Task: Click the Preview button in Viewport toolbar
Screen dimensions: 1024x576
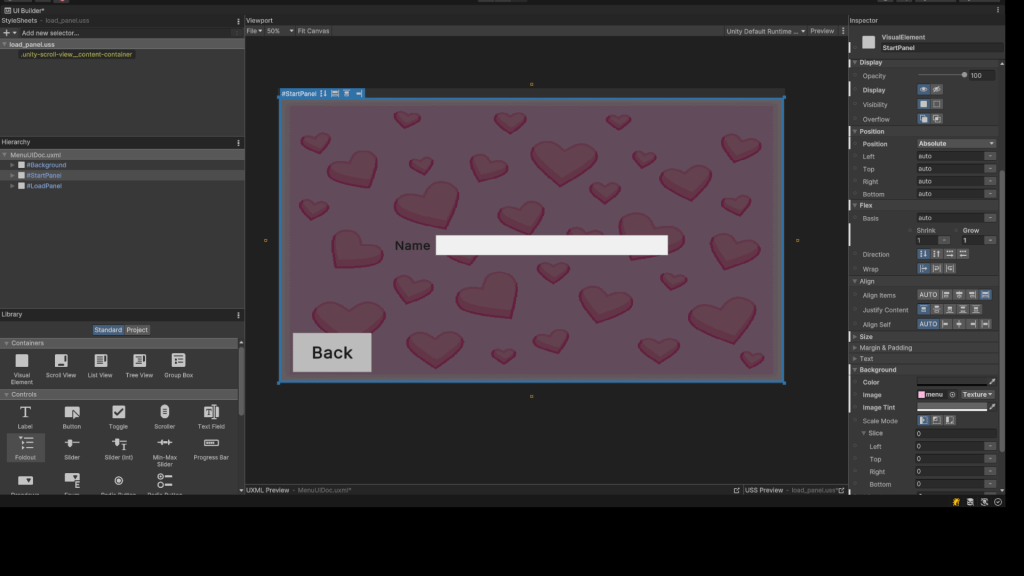Action: pyautogui.click(x=822, y=31)
